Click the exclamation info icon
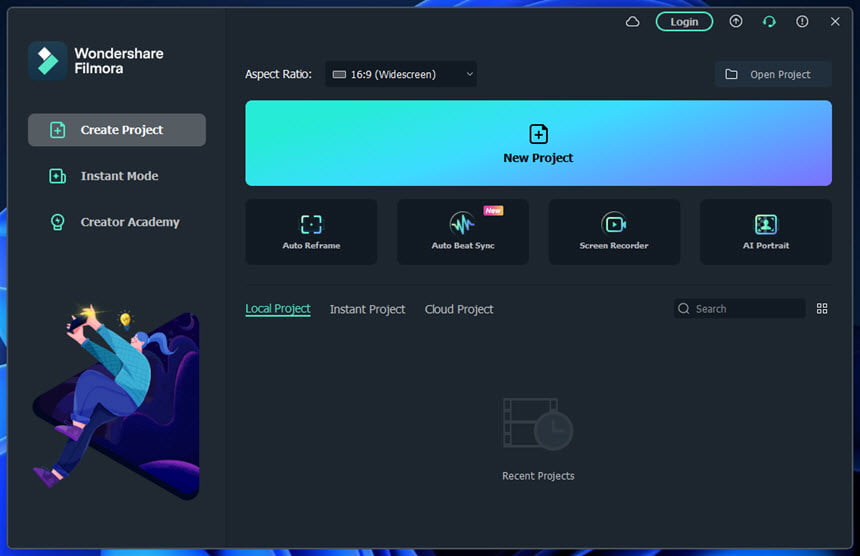Viewport: 860px width, 556px height. (x=802, y=21)
